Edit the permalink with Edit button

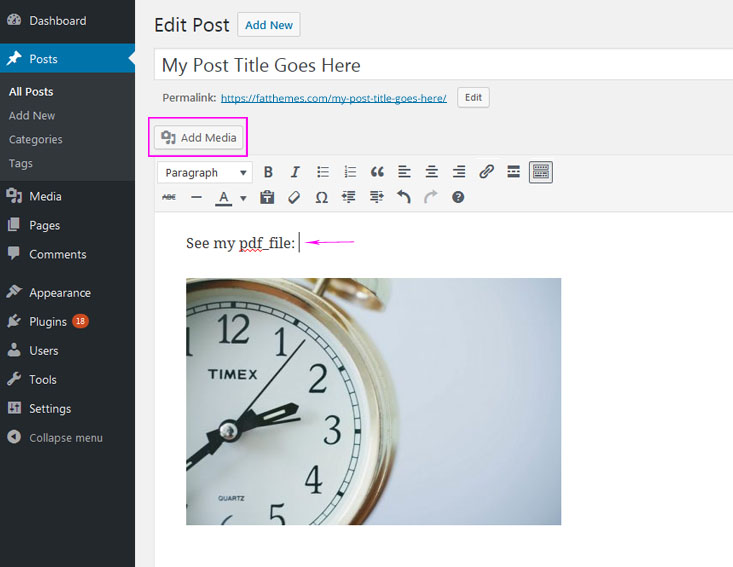click(x=473, y=97)
